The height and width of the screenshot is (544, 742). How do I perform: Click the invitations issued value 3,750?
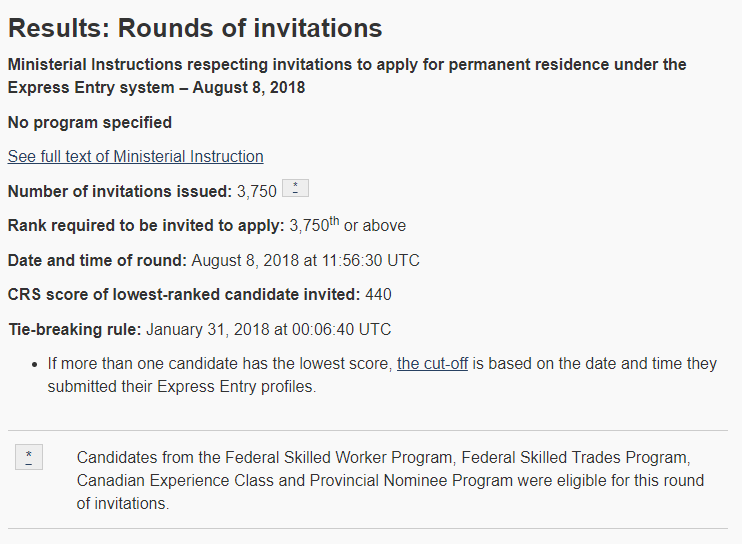point(257,191)
